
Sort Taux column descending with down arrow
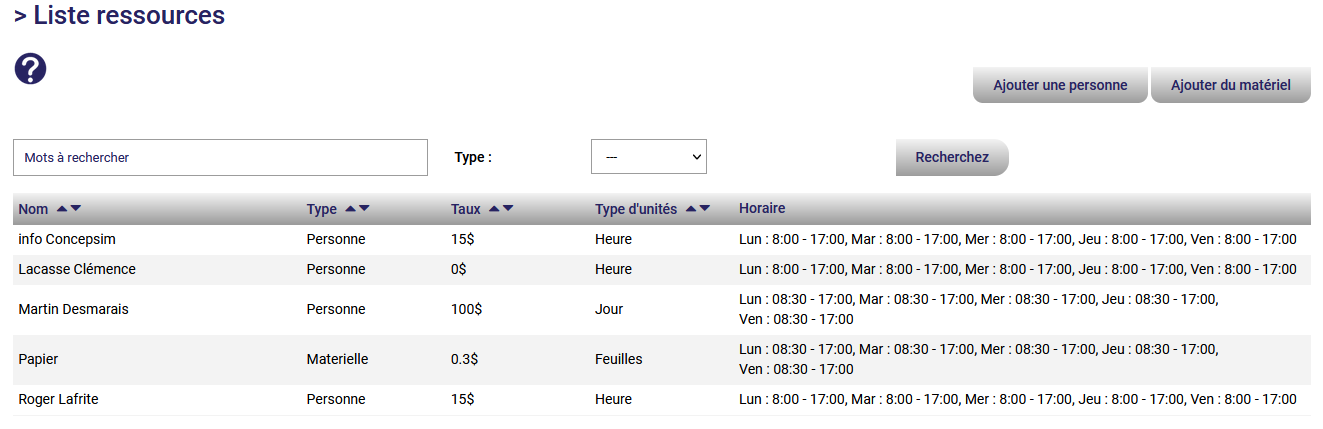[x=508, y=209]
